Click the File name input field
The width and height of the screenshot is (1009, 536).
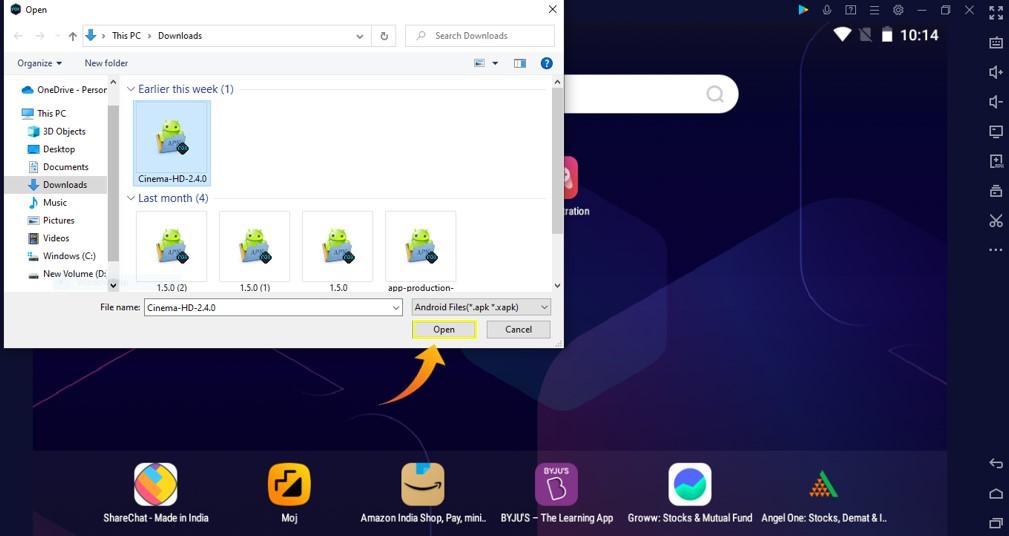(x=267, y=308)
